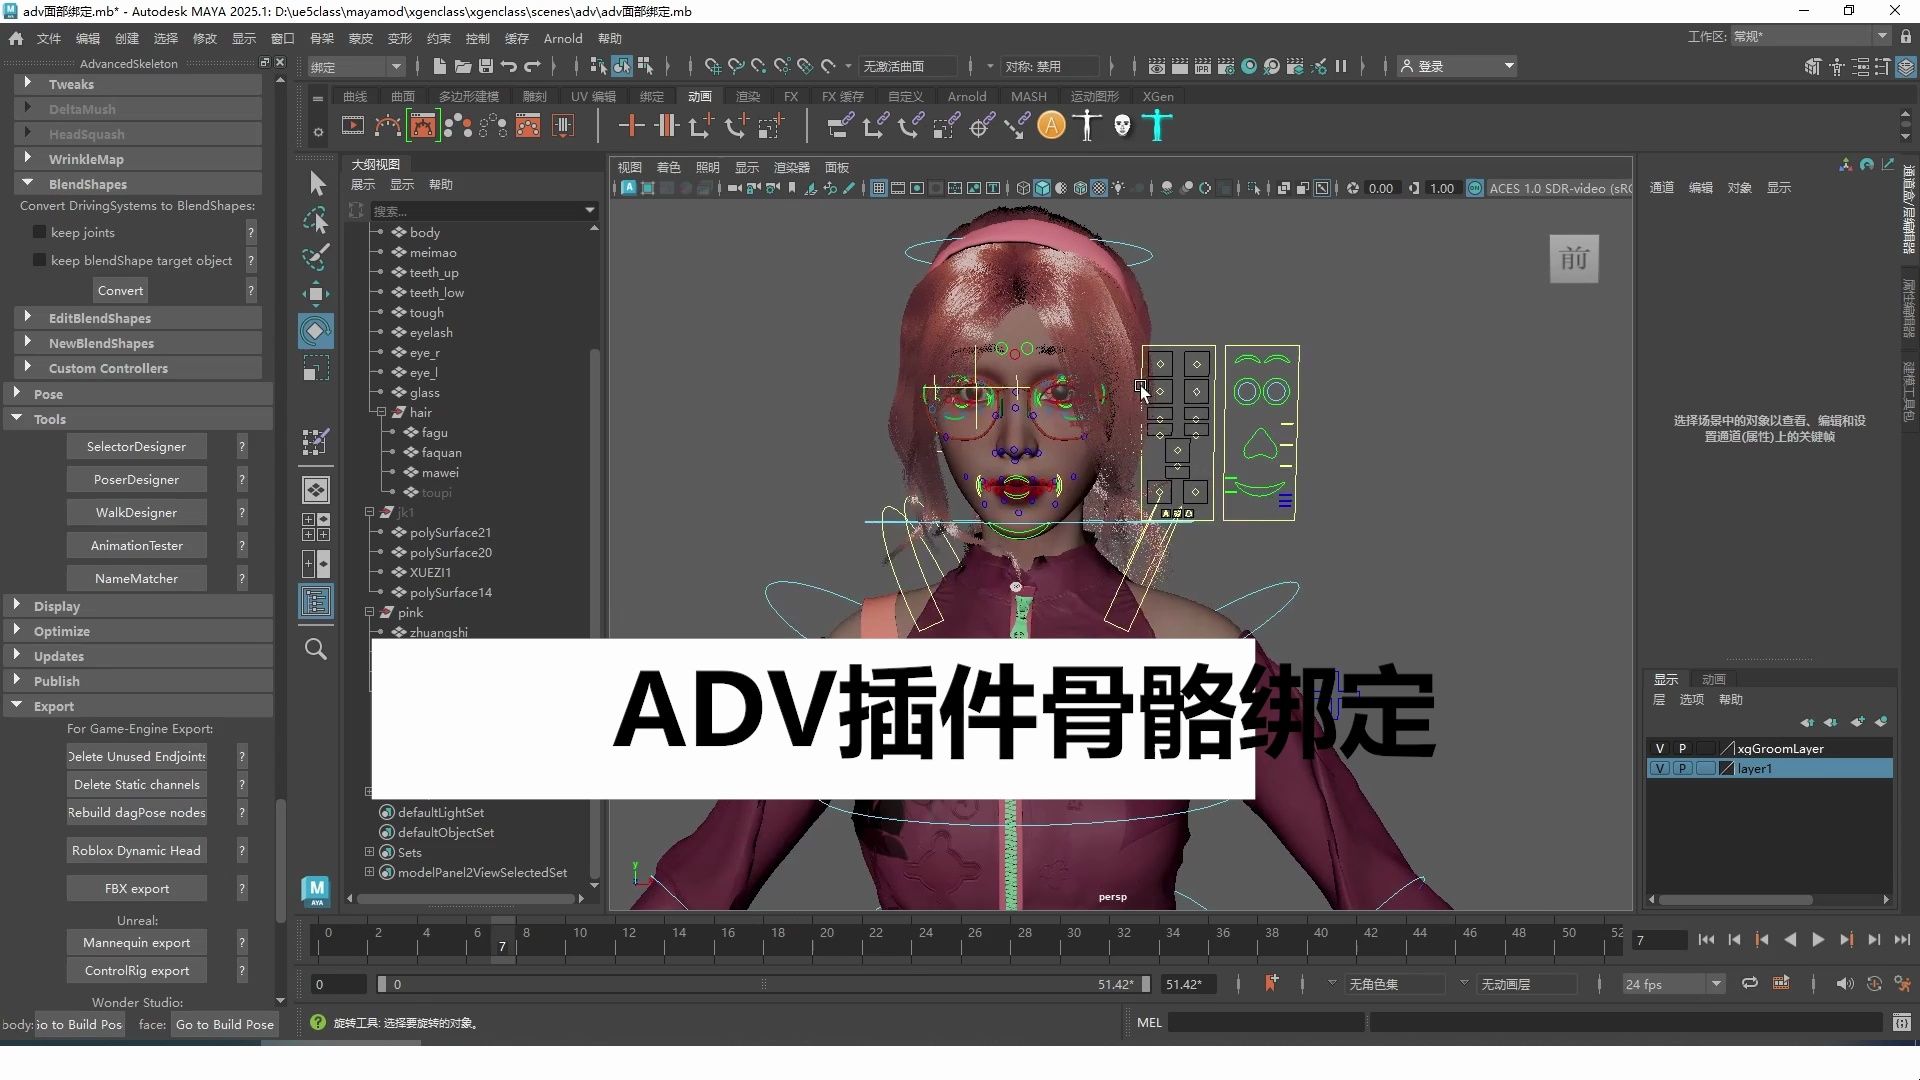Screen dimensions: 1920x1080
Task: Click the cyan T-pose figure icon
Action: pyautogui.click(x=1157, y=126)
